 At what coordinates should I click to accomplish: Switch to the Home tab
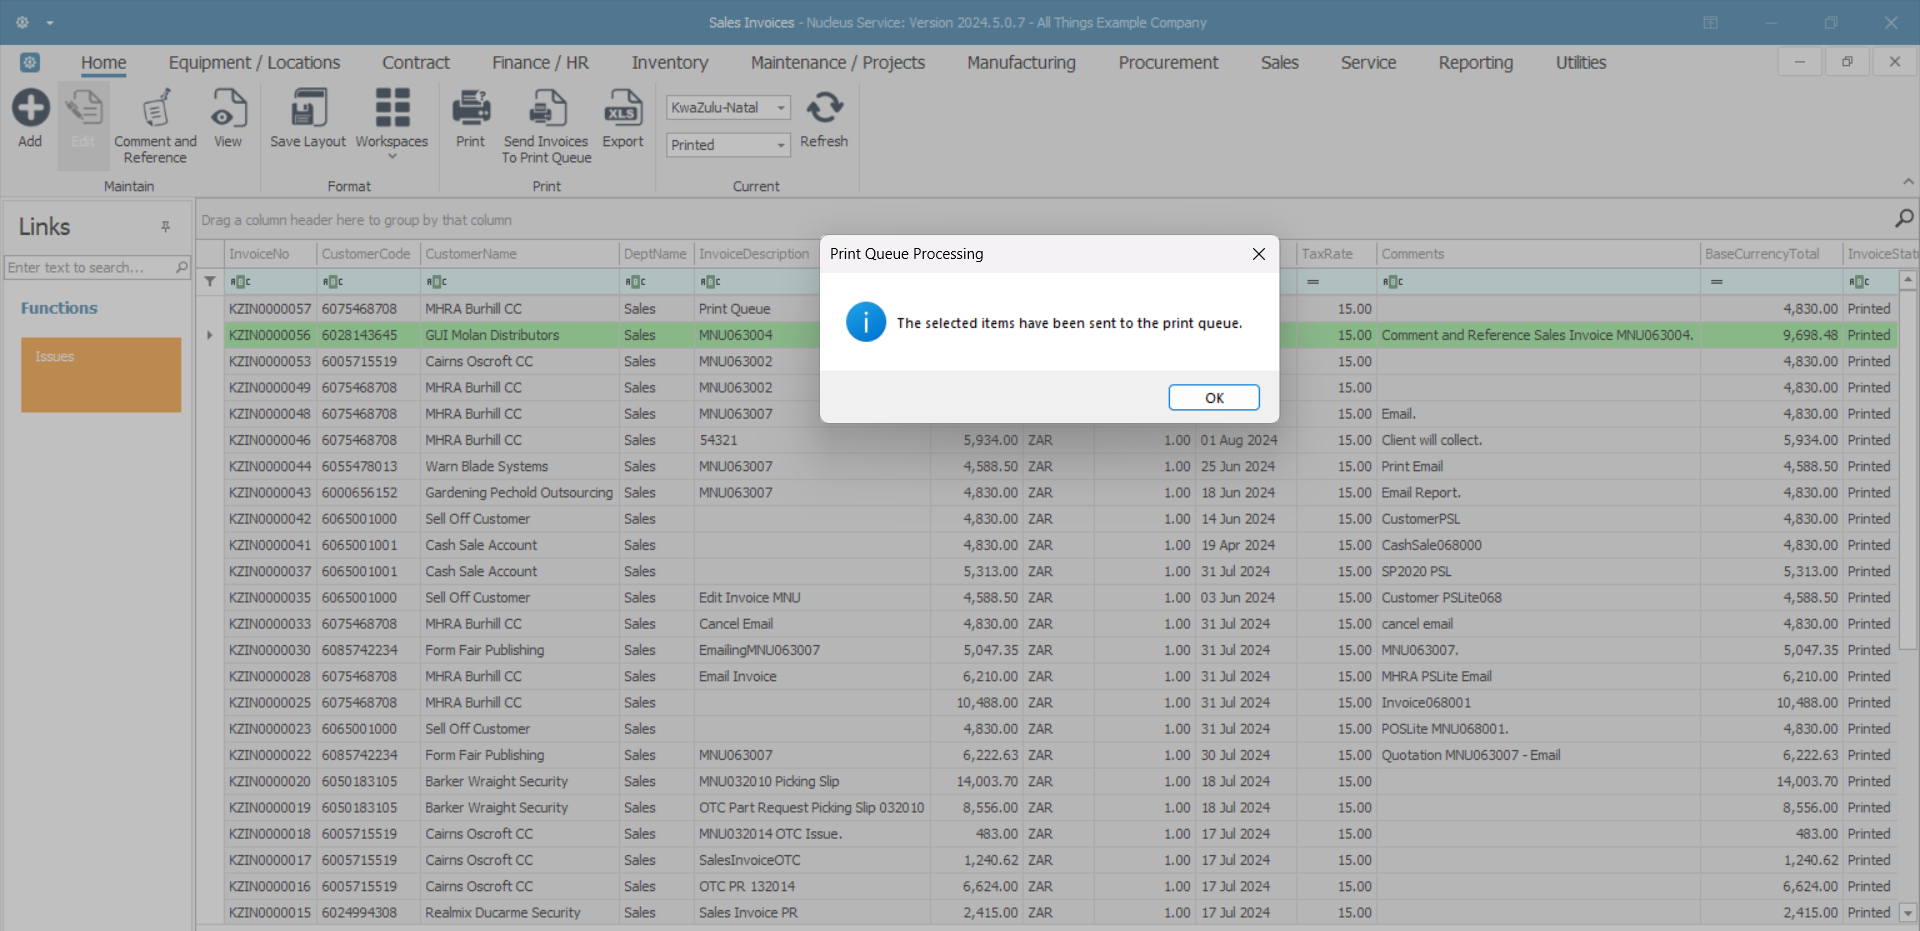click(x=104, y=62)
